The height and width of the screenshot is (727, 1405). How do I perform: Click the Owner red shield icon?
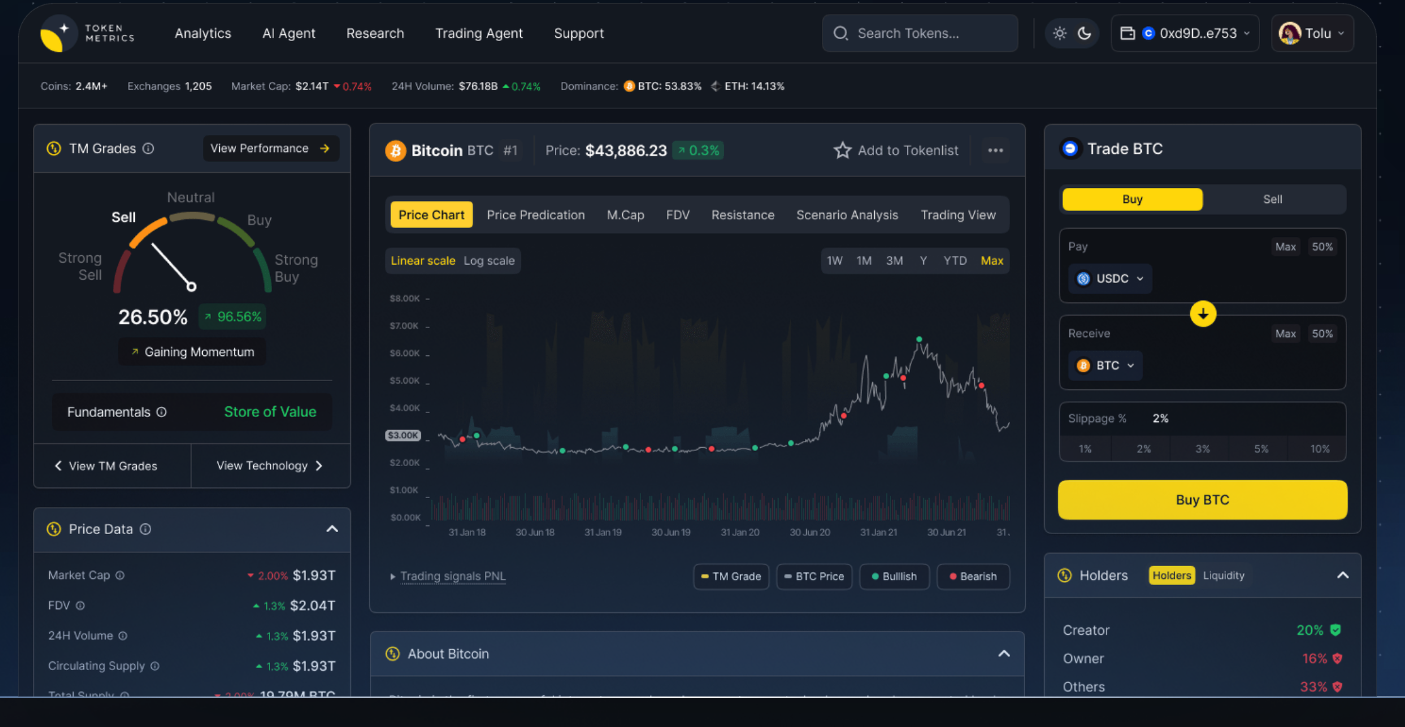[1337, 659]
